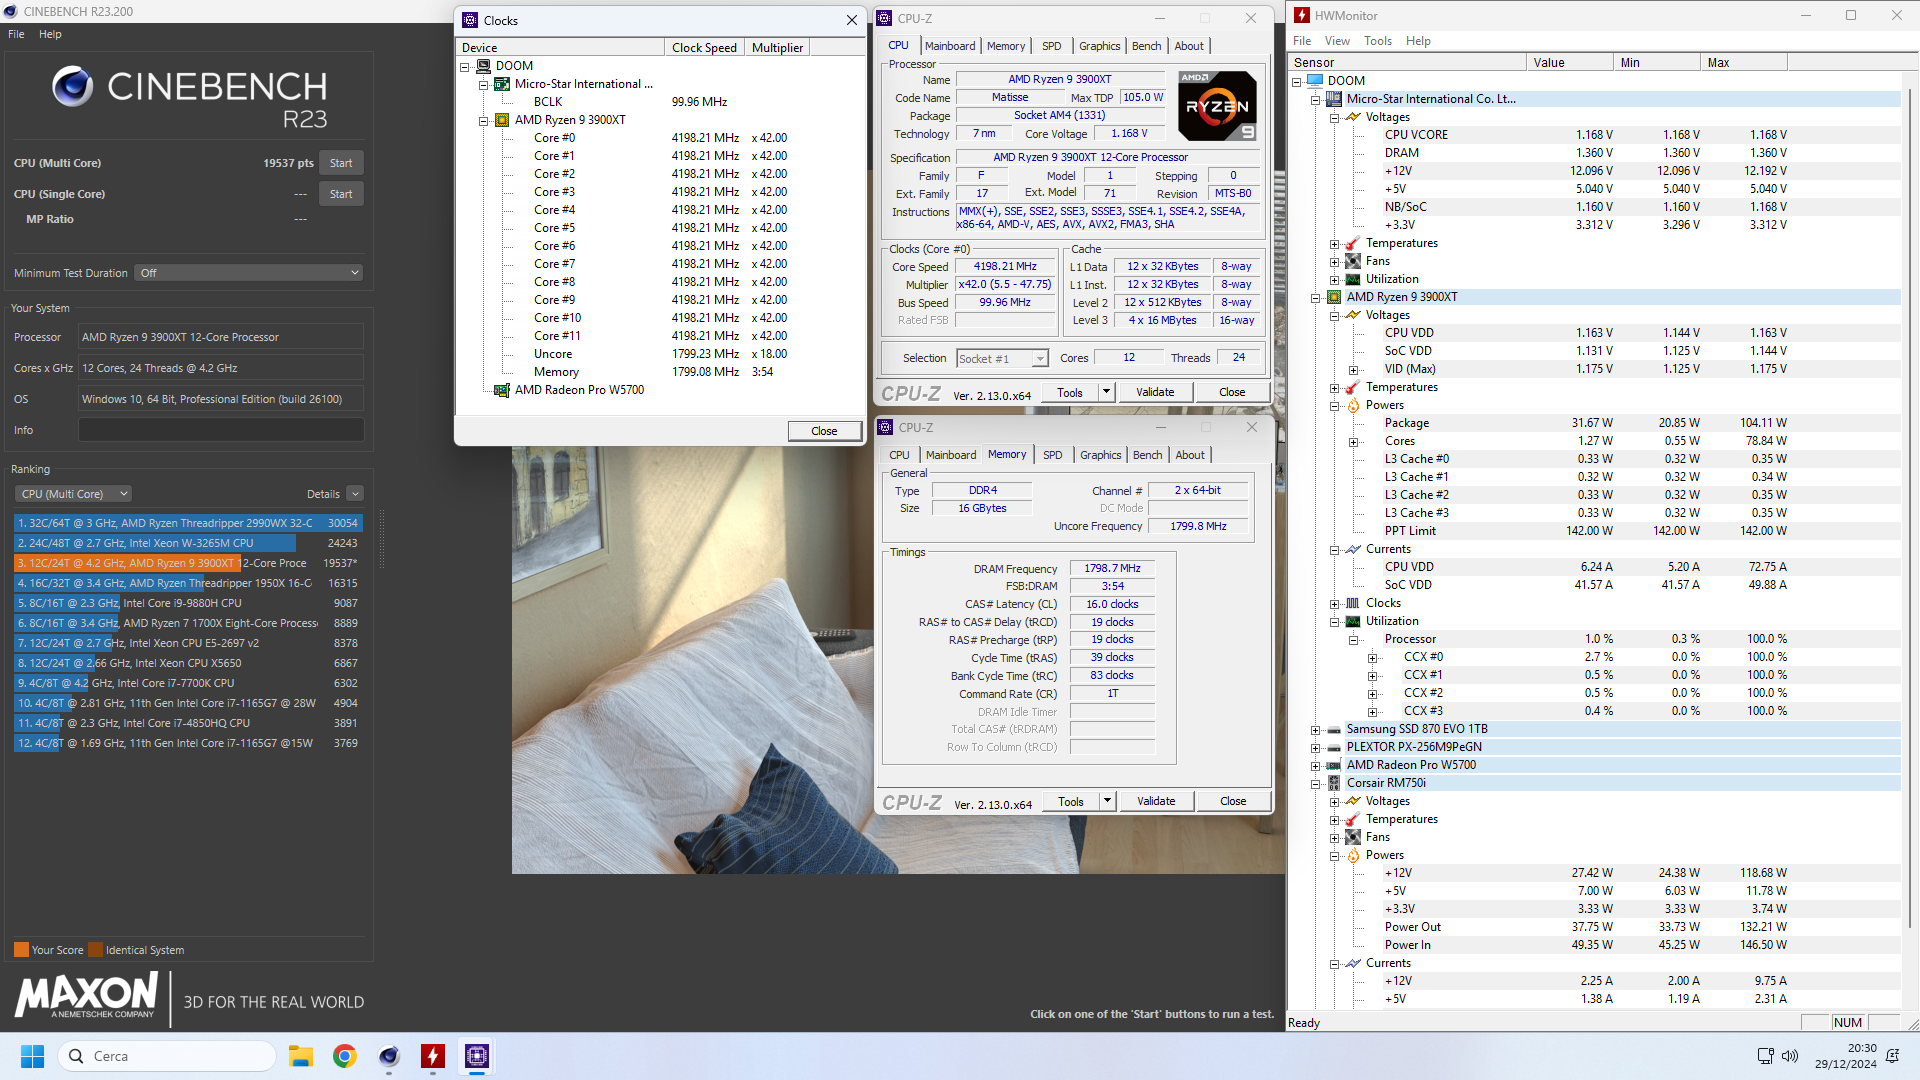Switch to Mainboard tab in upper CPU-Z
This screenshot has width=1920, height=1080.
(950, 46)
